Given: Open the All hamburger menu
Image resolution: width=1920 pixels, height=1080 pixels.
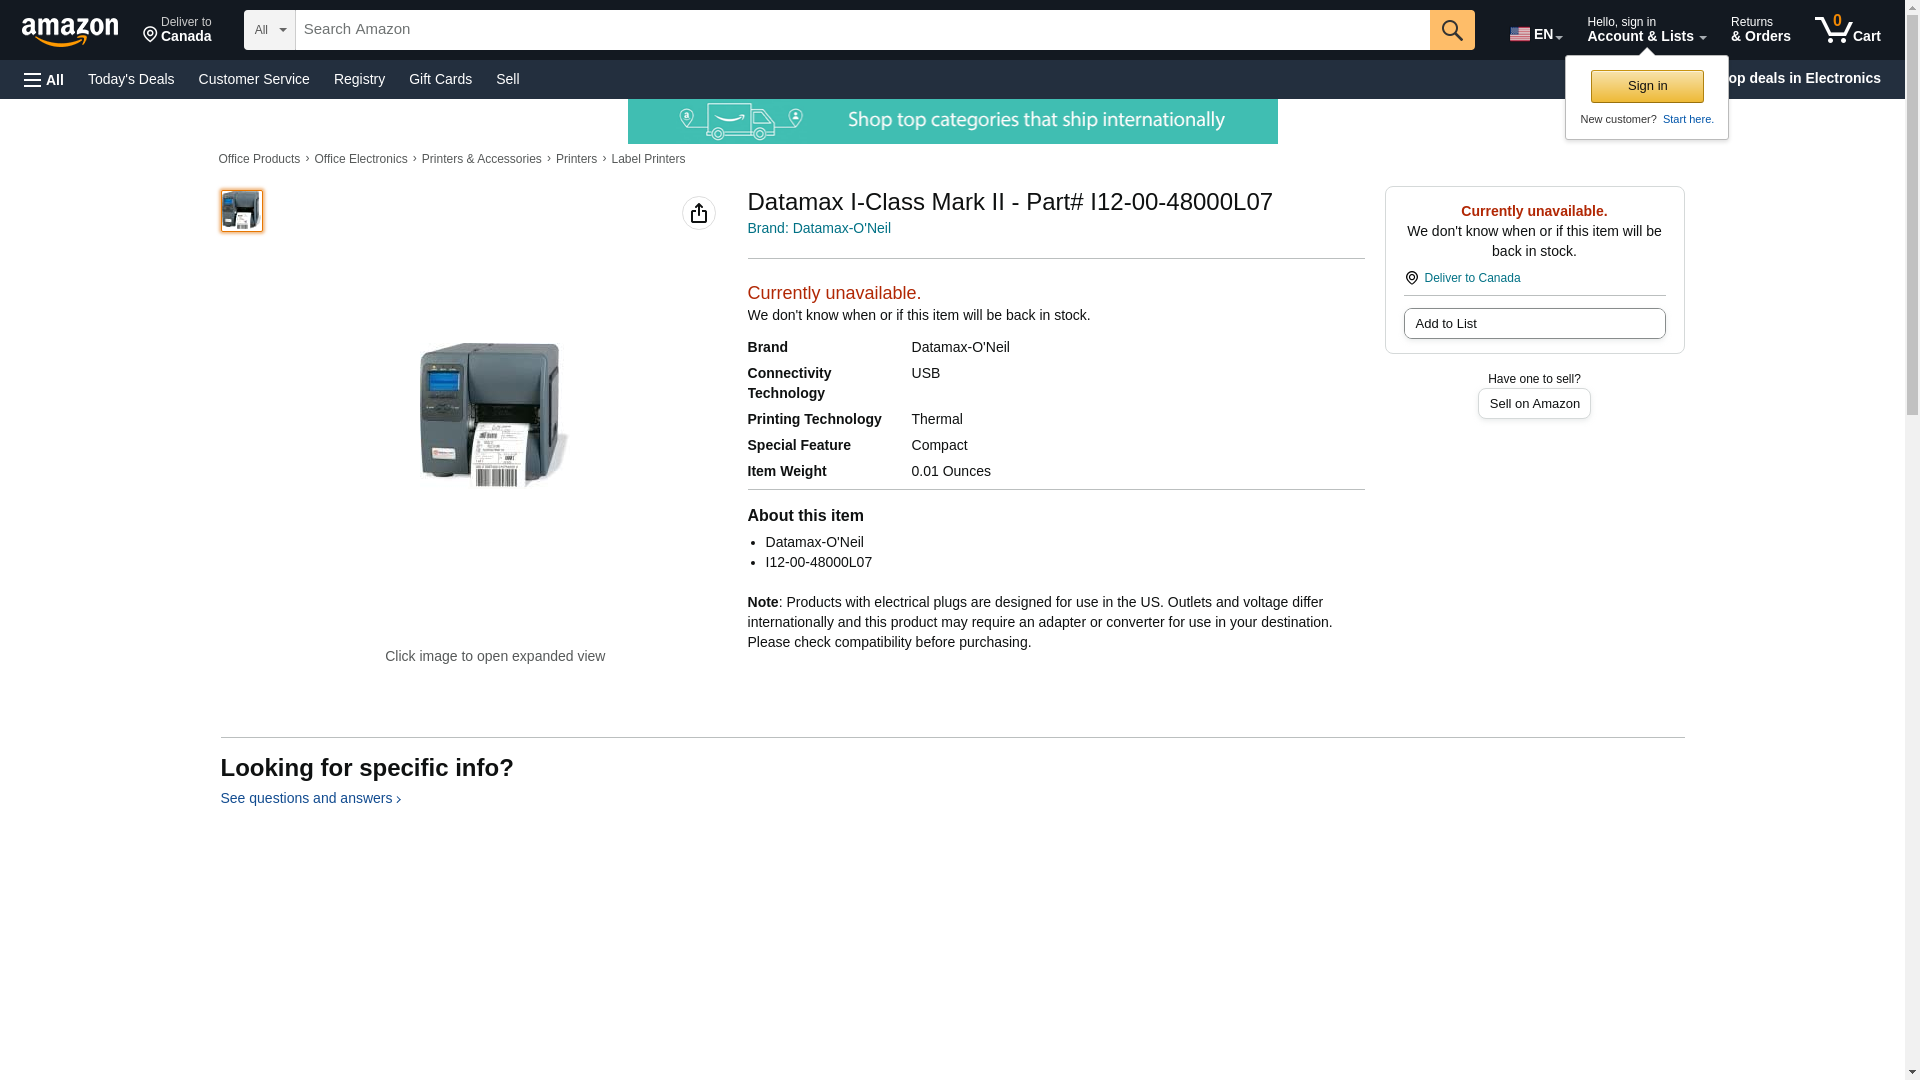Looking at the screenshot, I should tap(44, 80).
